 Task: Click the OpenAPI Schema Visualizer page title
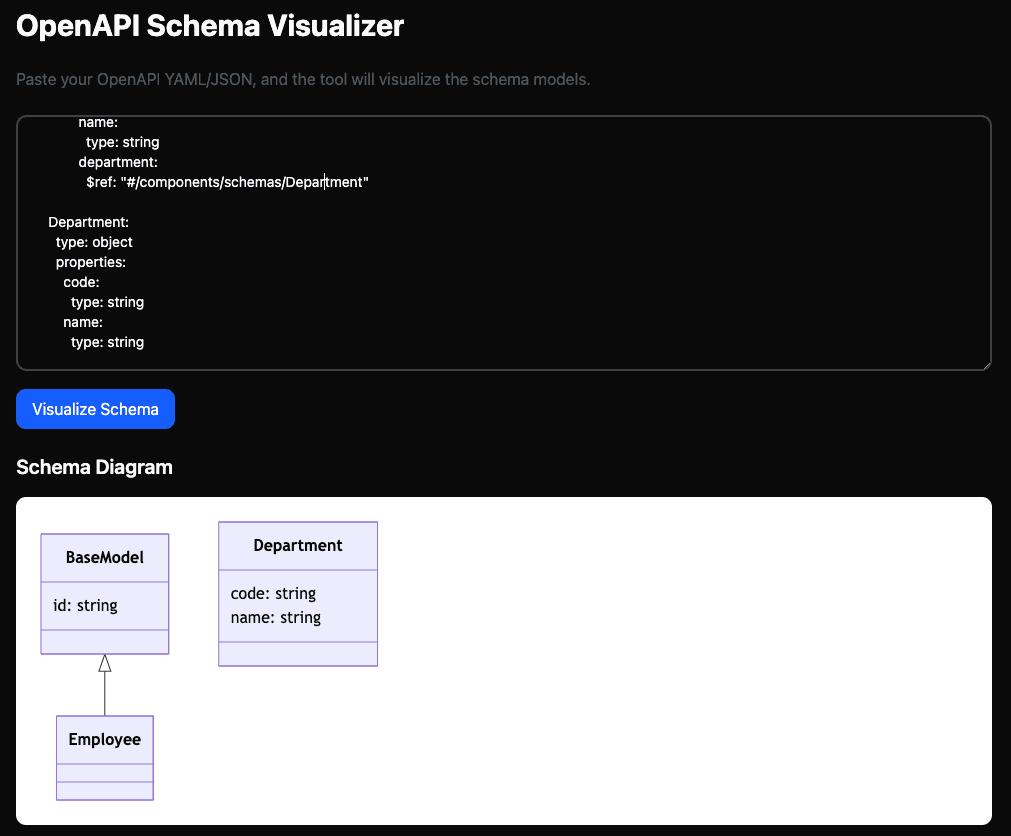point(210,26)
